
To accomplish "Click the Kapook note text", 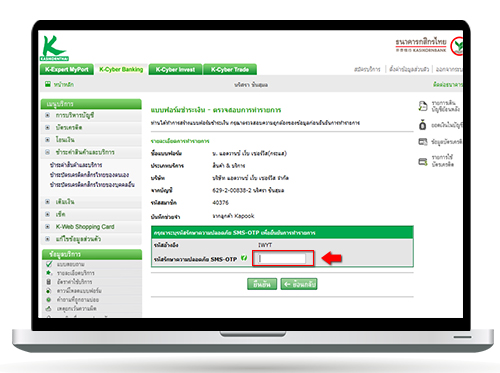I will pos(233,216).
